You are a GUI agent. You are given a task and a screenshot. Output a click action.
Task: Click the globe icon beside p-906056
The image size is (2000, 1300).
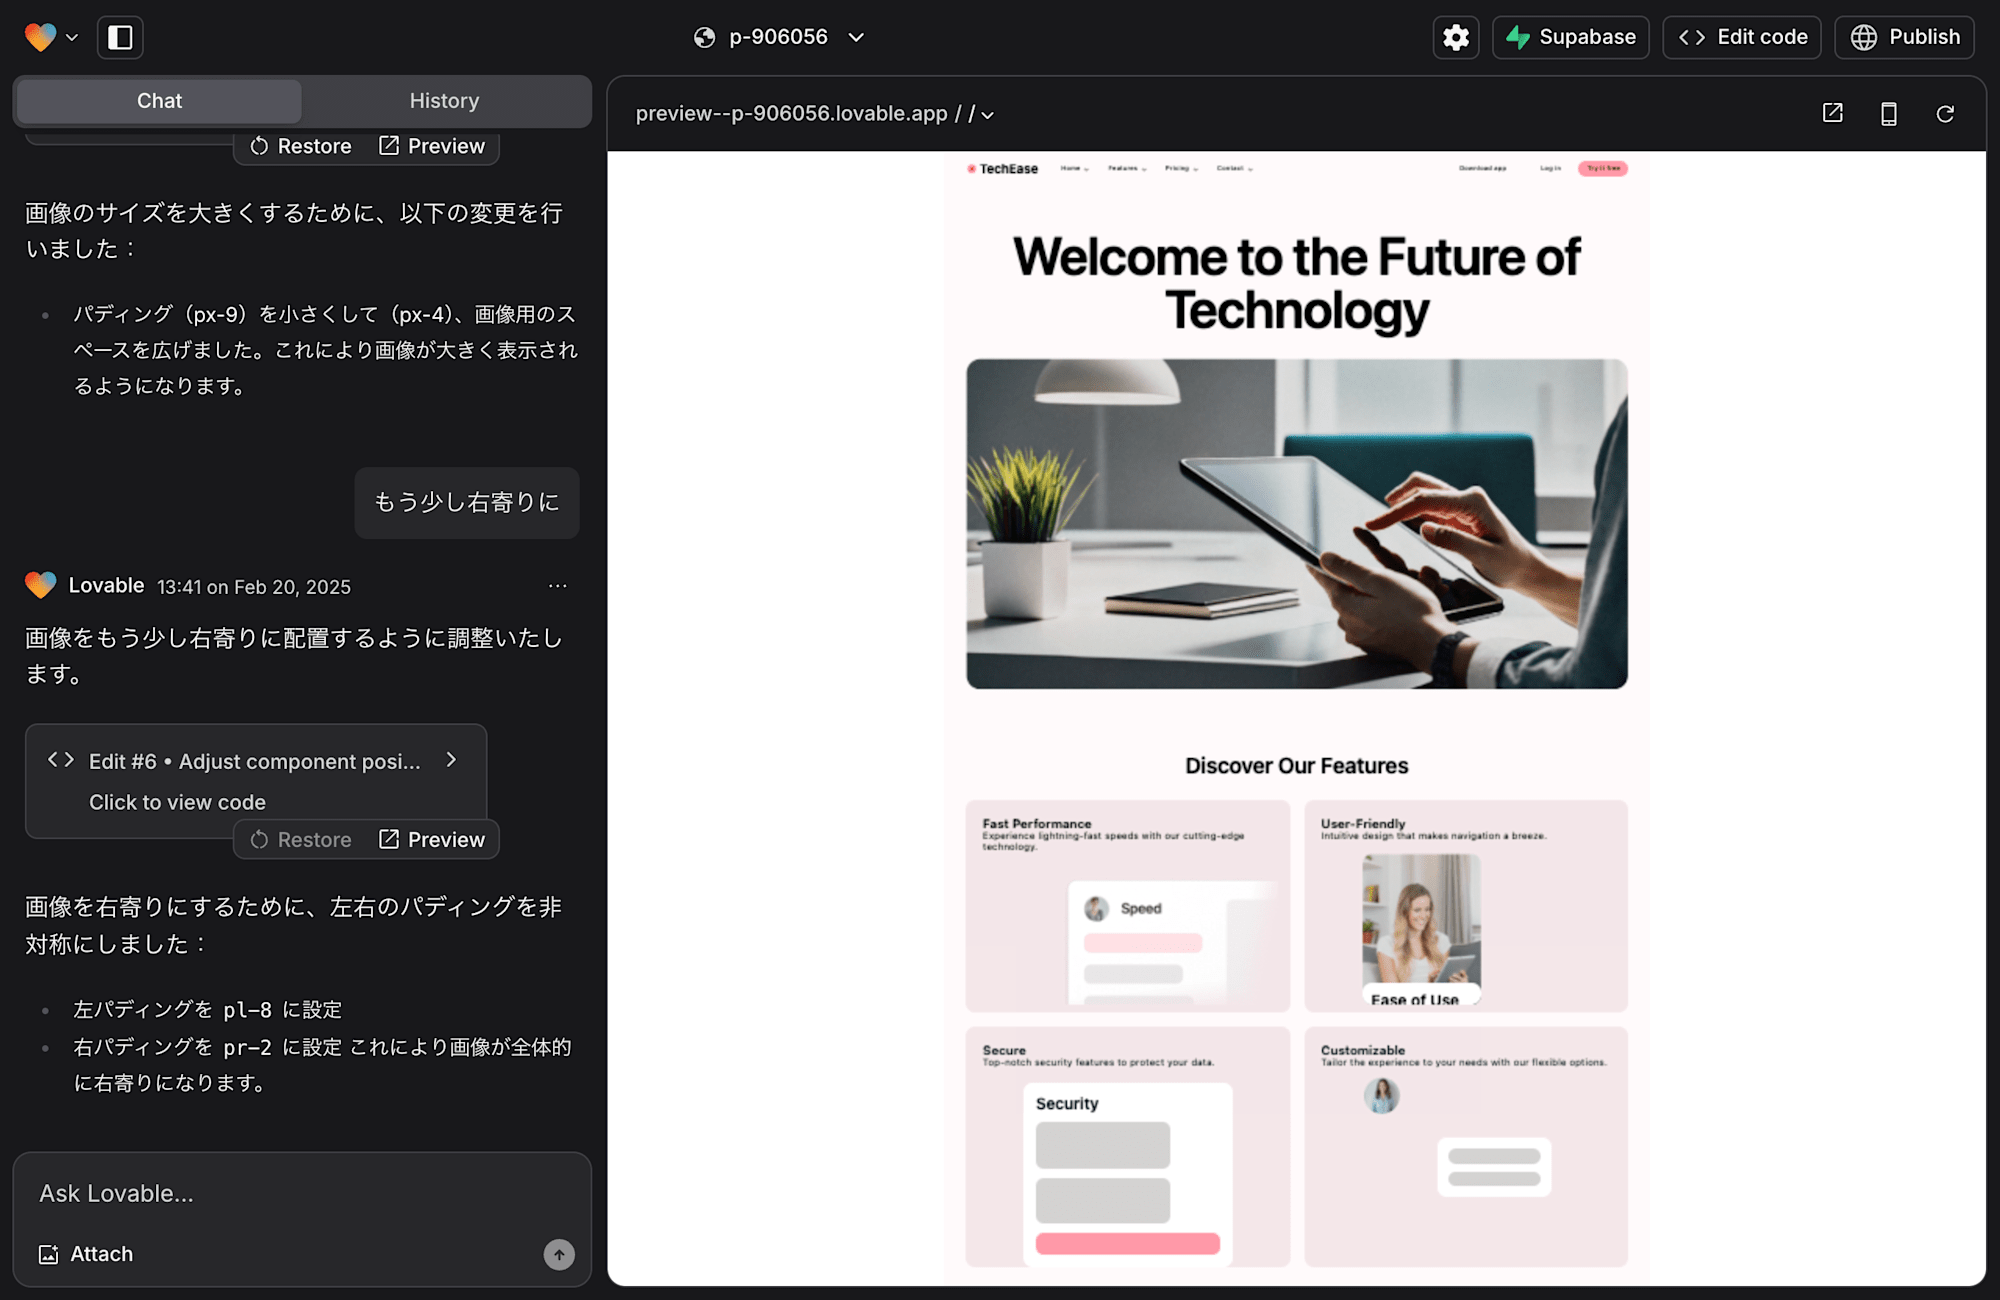point(705,37)
